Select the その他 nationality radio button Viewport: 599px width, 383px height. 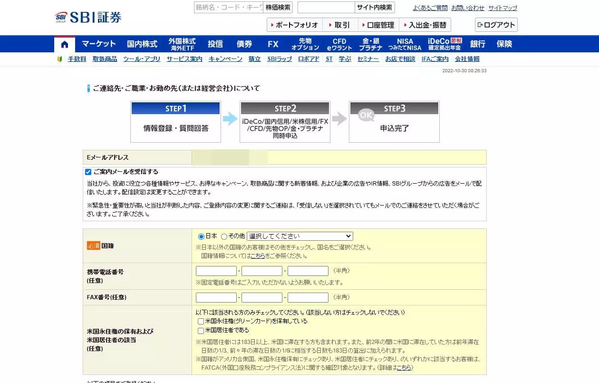pos(224,236)
